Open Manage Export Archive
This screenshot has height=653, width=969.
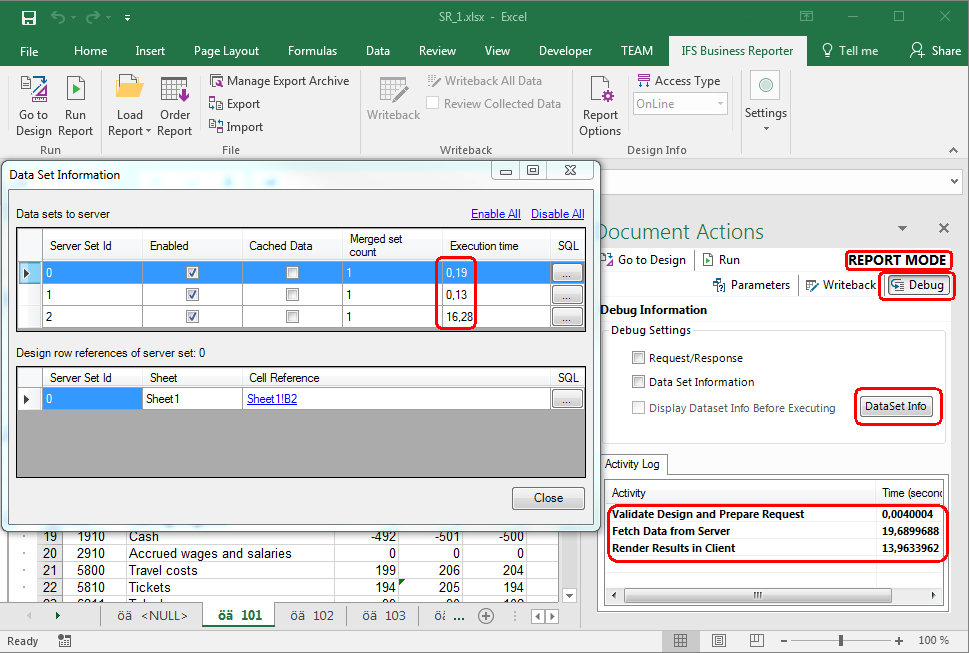tap(279, 81)
